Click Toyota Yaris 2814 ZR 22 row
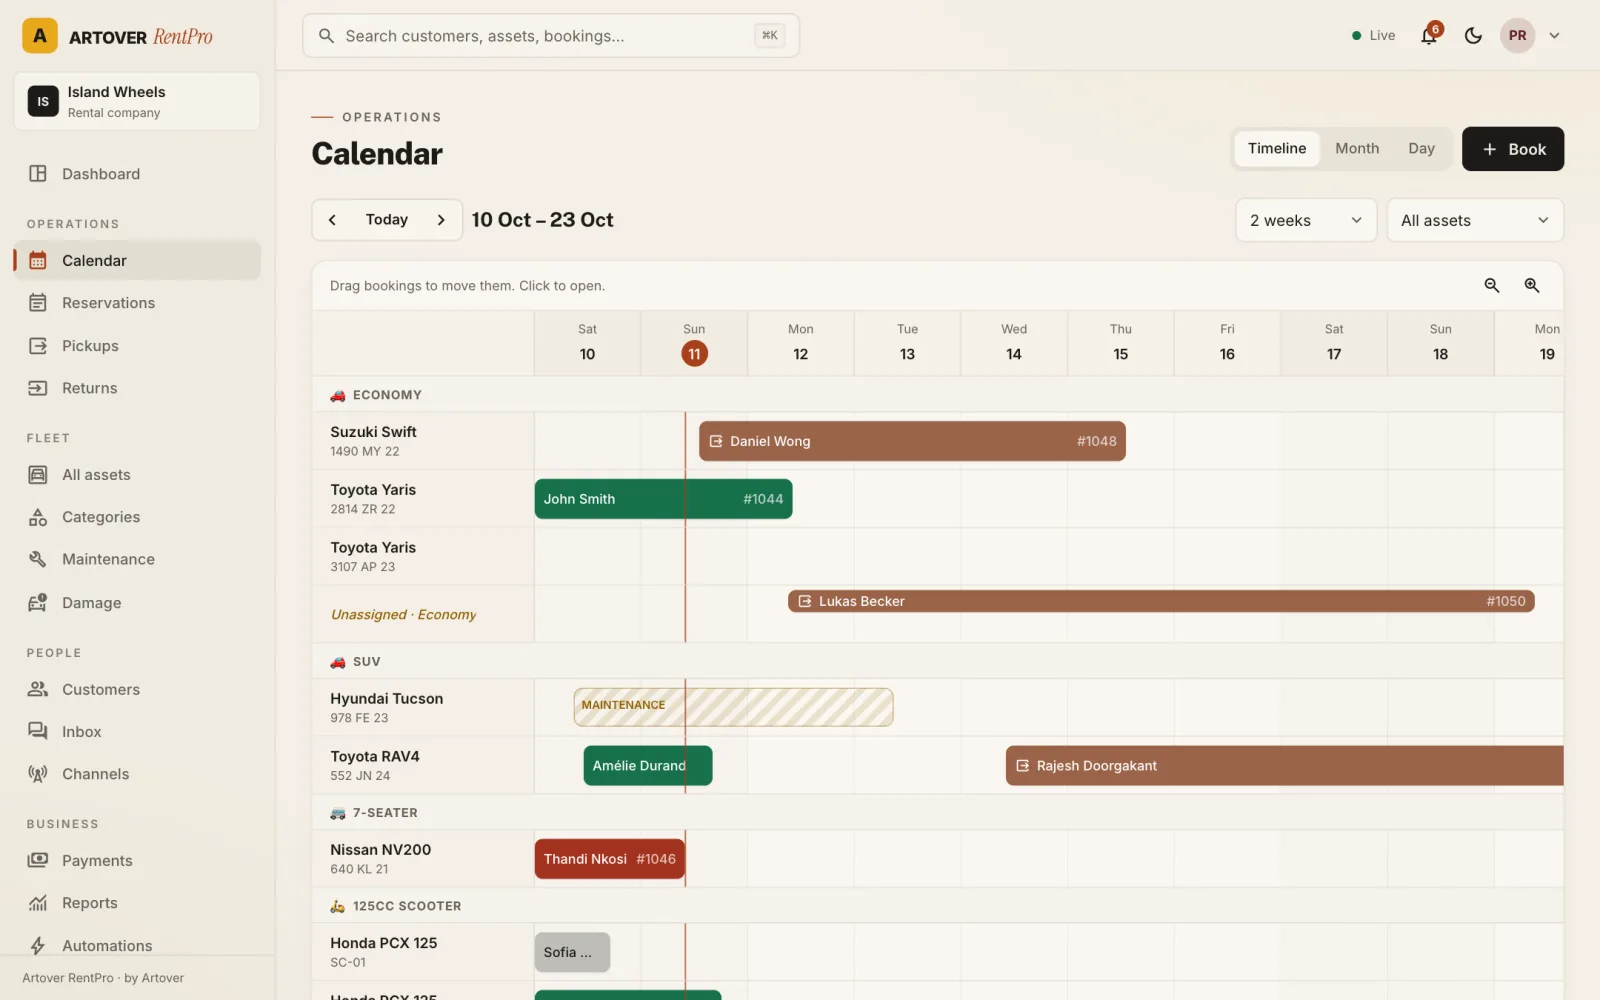The width and height of the screenshot is (1600, 1000). (423, 499)
